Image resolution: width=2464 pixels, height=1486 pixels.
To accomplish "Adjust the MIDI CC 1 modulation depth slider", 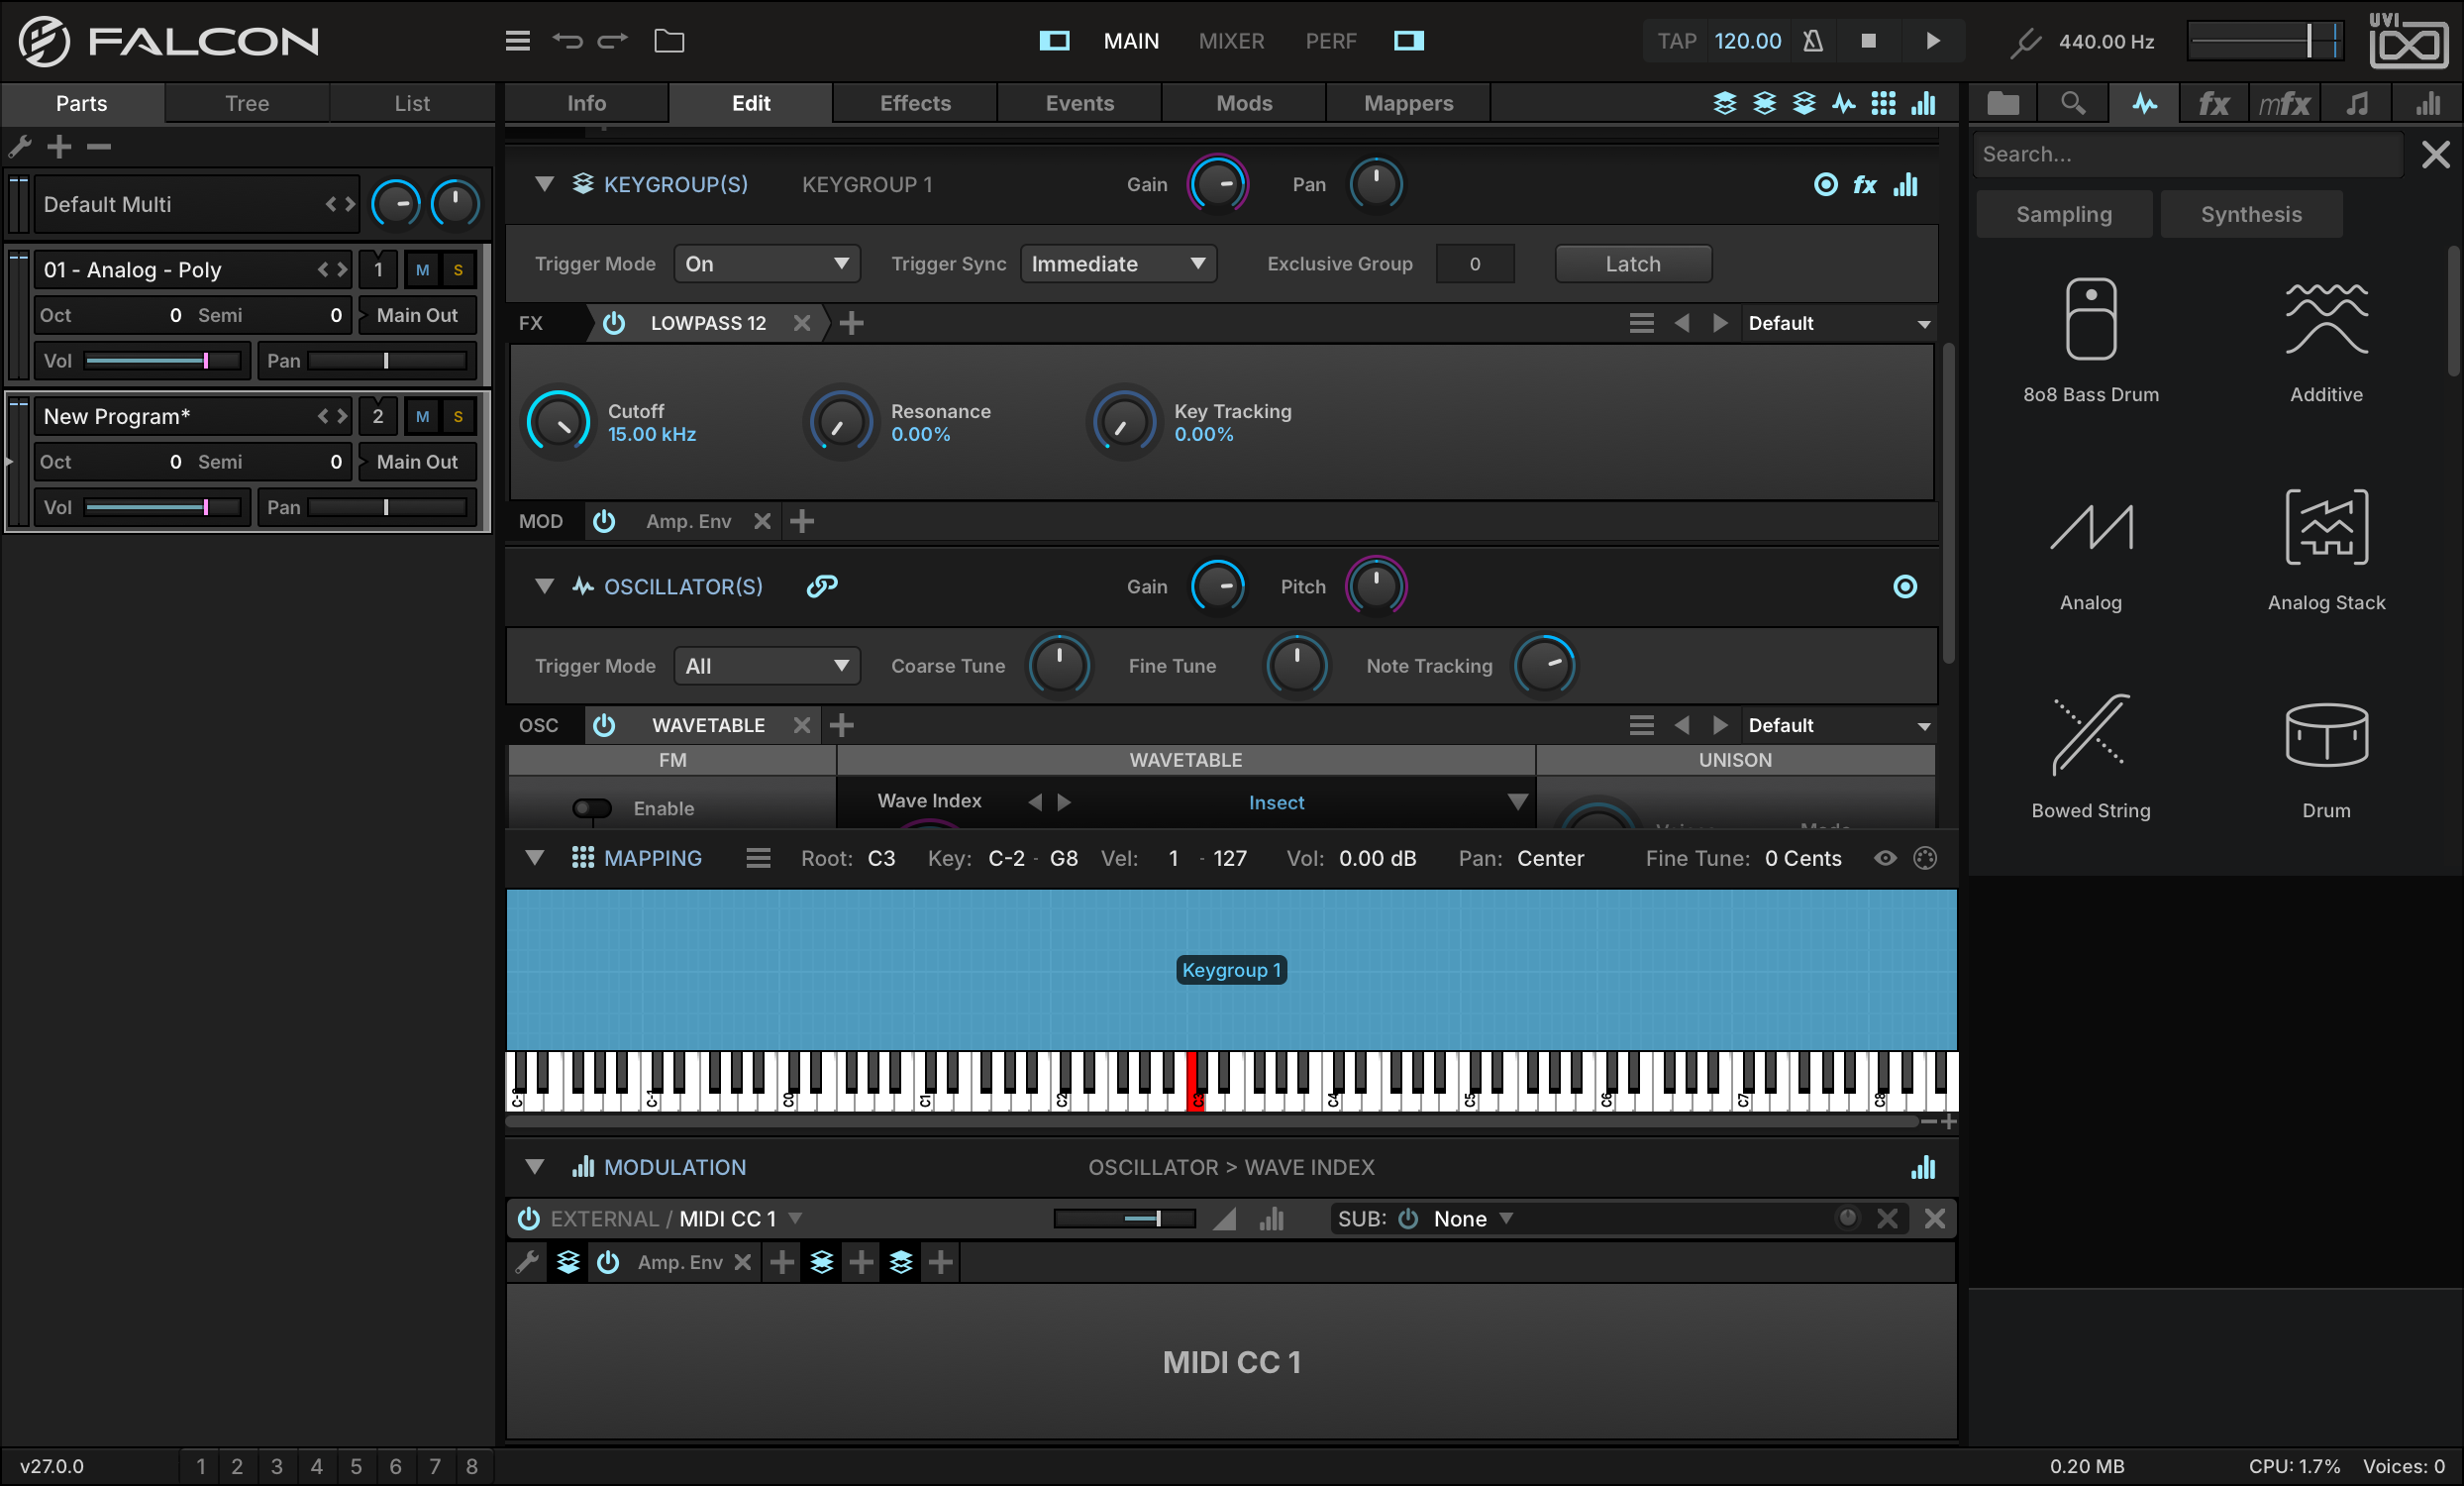I will [x=1124, y=1218].
